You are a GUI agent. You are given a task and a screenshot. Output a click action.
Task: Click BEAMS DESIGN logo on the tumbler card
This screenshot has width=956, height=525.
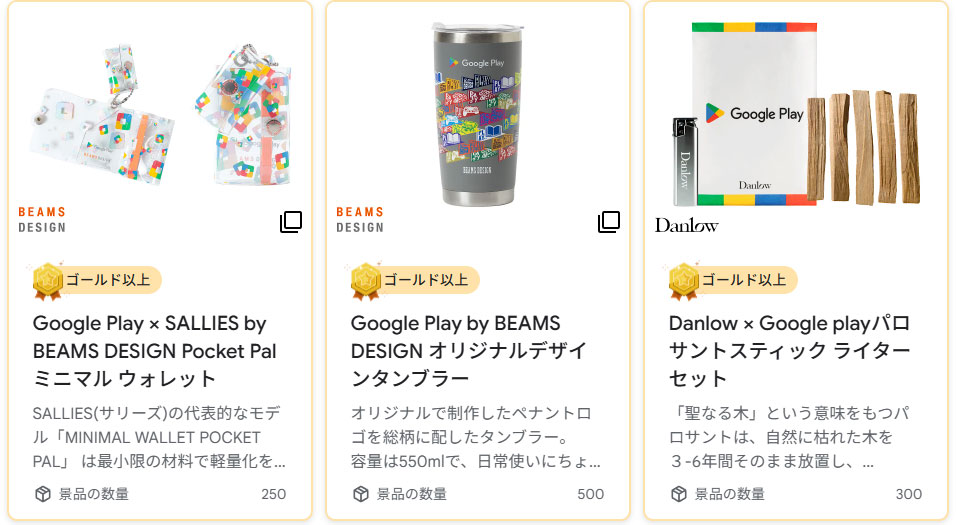tap(360, 220)
